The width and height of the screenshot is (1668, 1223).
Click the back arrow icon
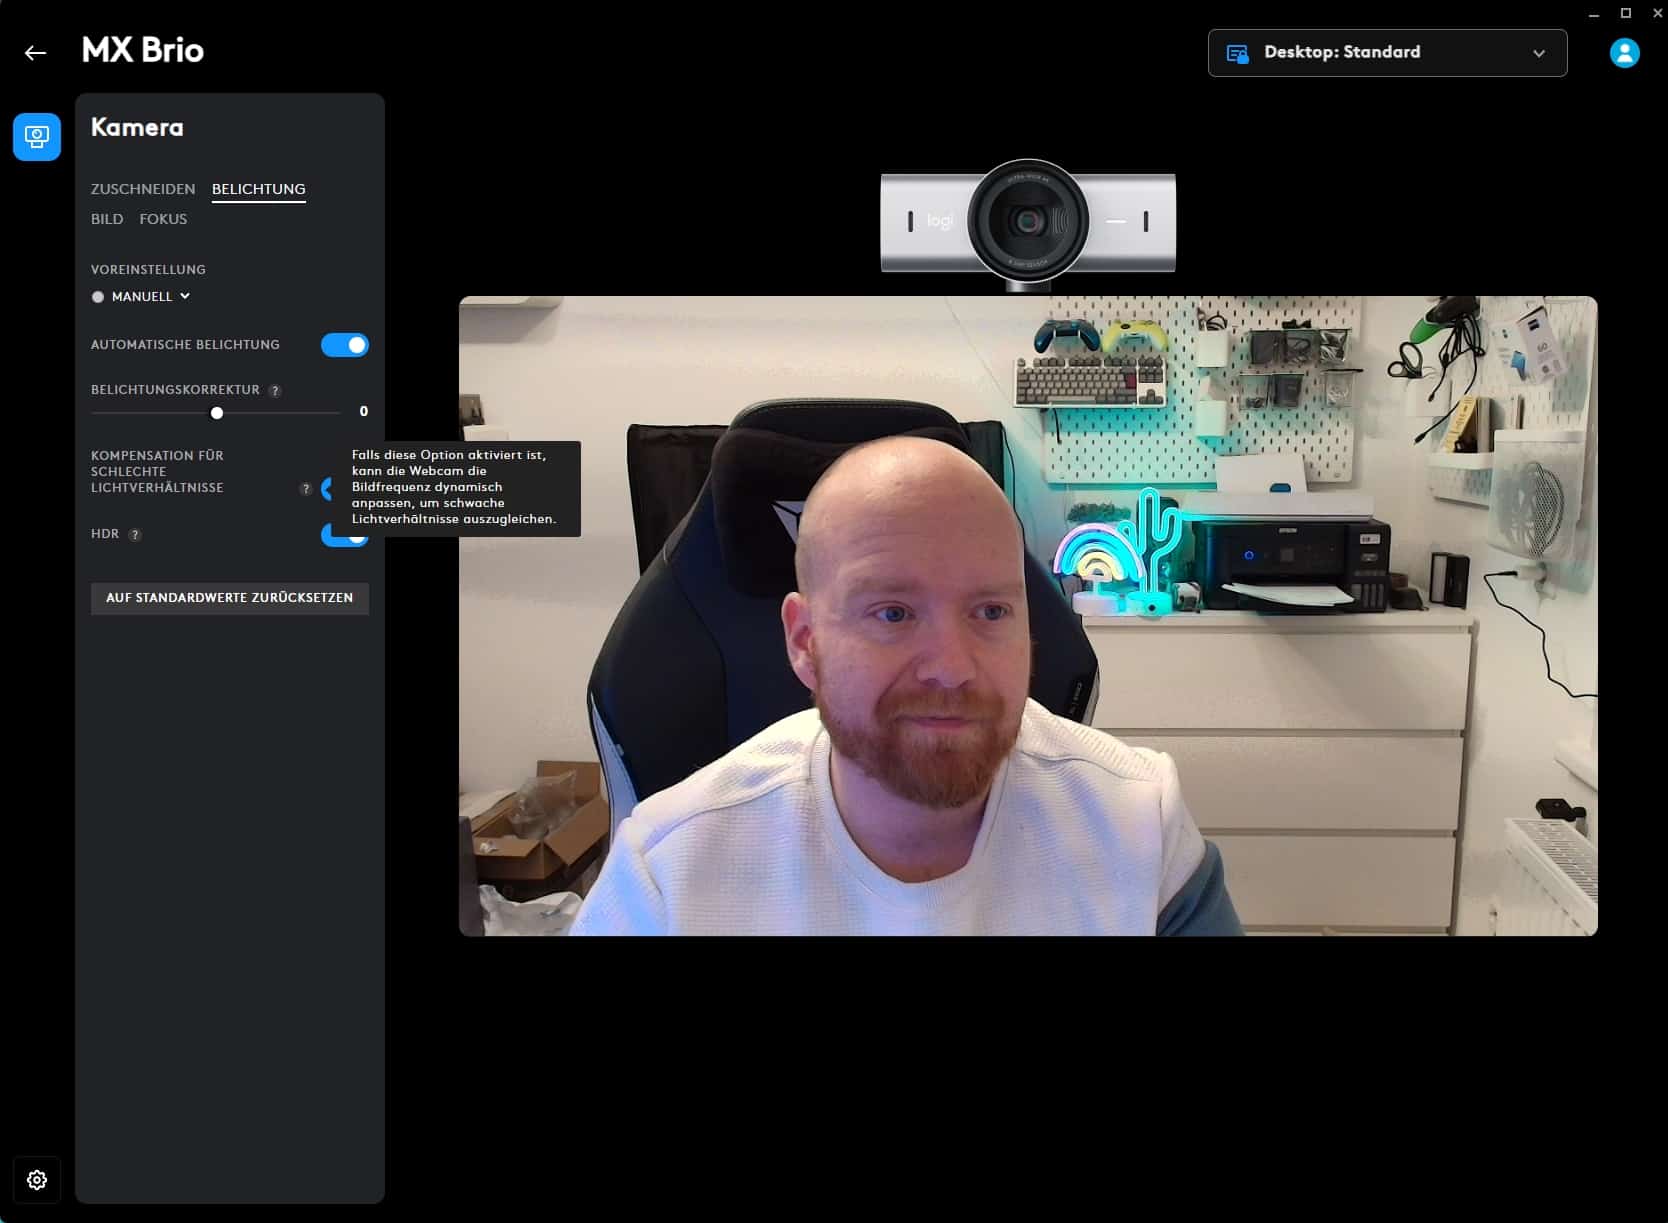(36, 53)
